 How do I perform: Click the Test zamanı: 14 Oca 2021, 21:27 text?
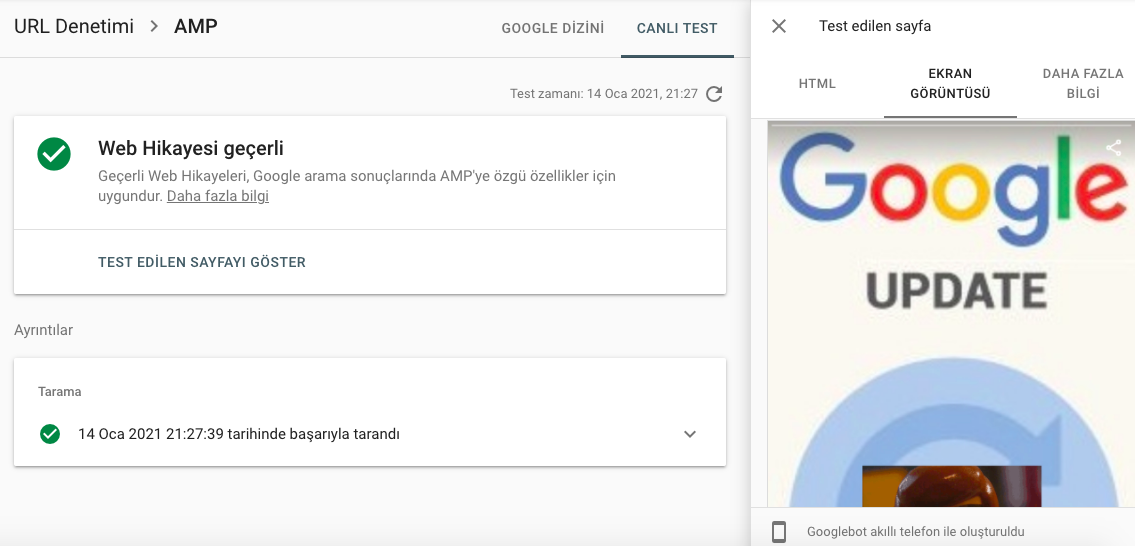click(604, 93)
